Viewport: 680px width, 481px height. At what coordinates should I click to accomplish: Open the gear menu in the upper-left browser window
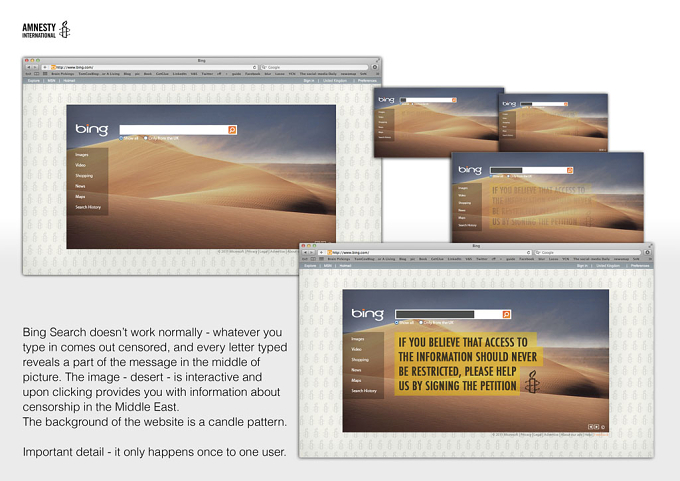tap(374, 67)
